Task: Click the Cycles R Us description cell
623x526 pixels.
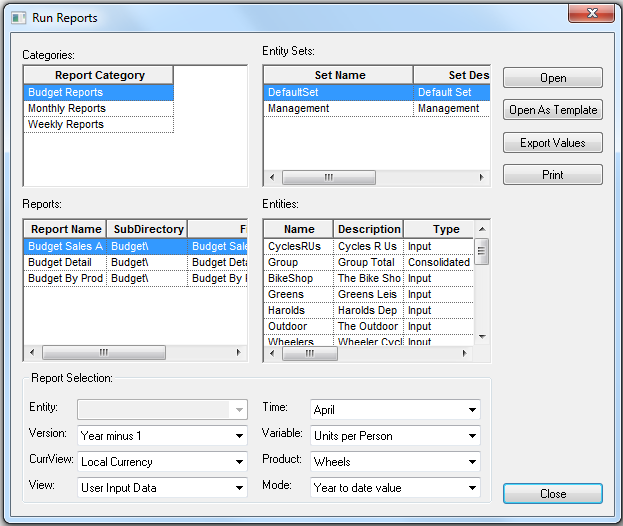Action: pyautogui.click(x=368, y=246)
